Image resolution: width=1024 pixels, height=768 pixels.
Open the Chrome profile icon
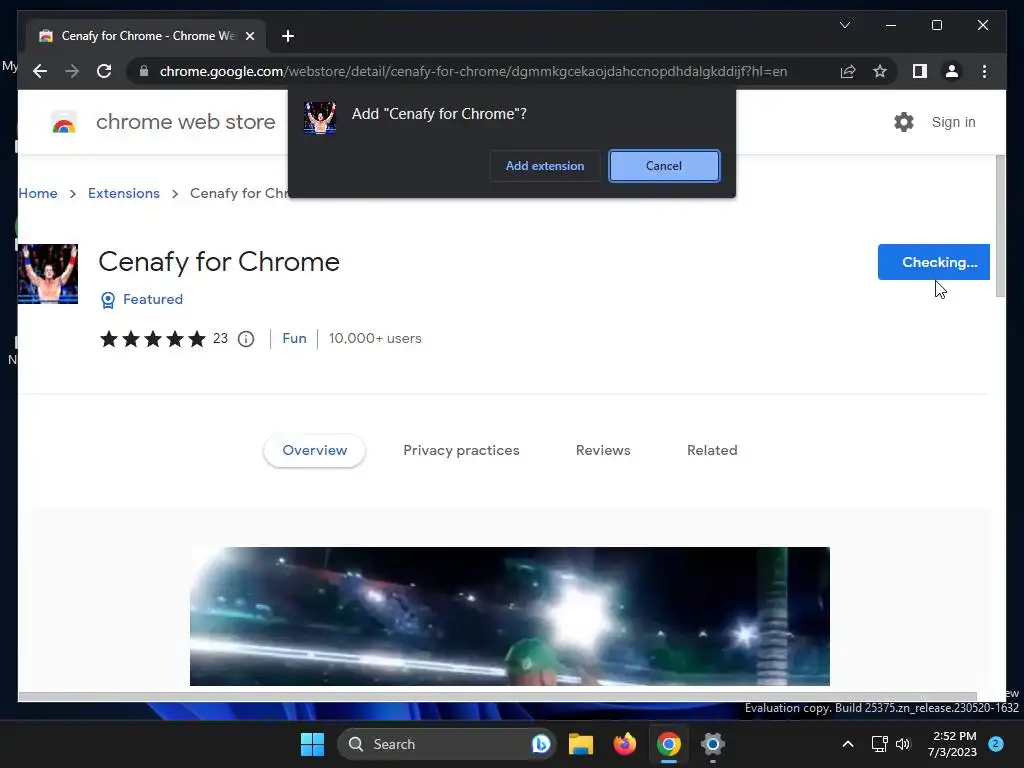pyautogui.click(x=952, y=71)
